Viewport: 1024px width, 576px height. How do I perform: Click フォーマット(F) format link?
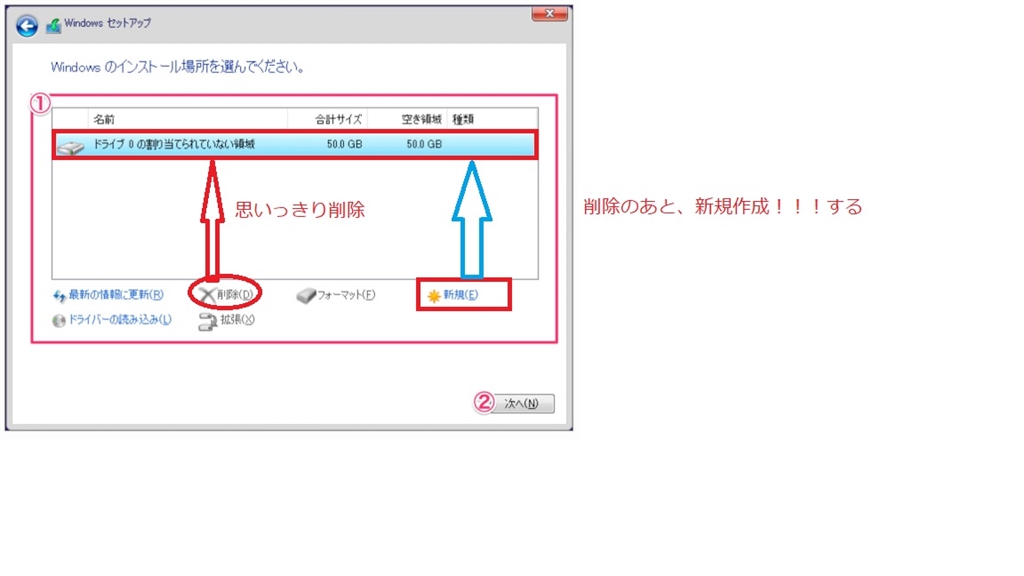tap(346, 295)
